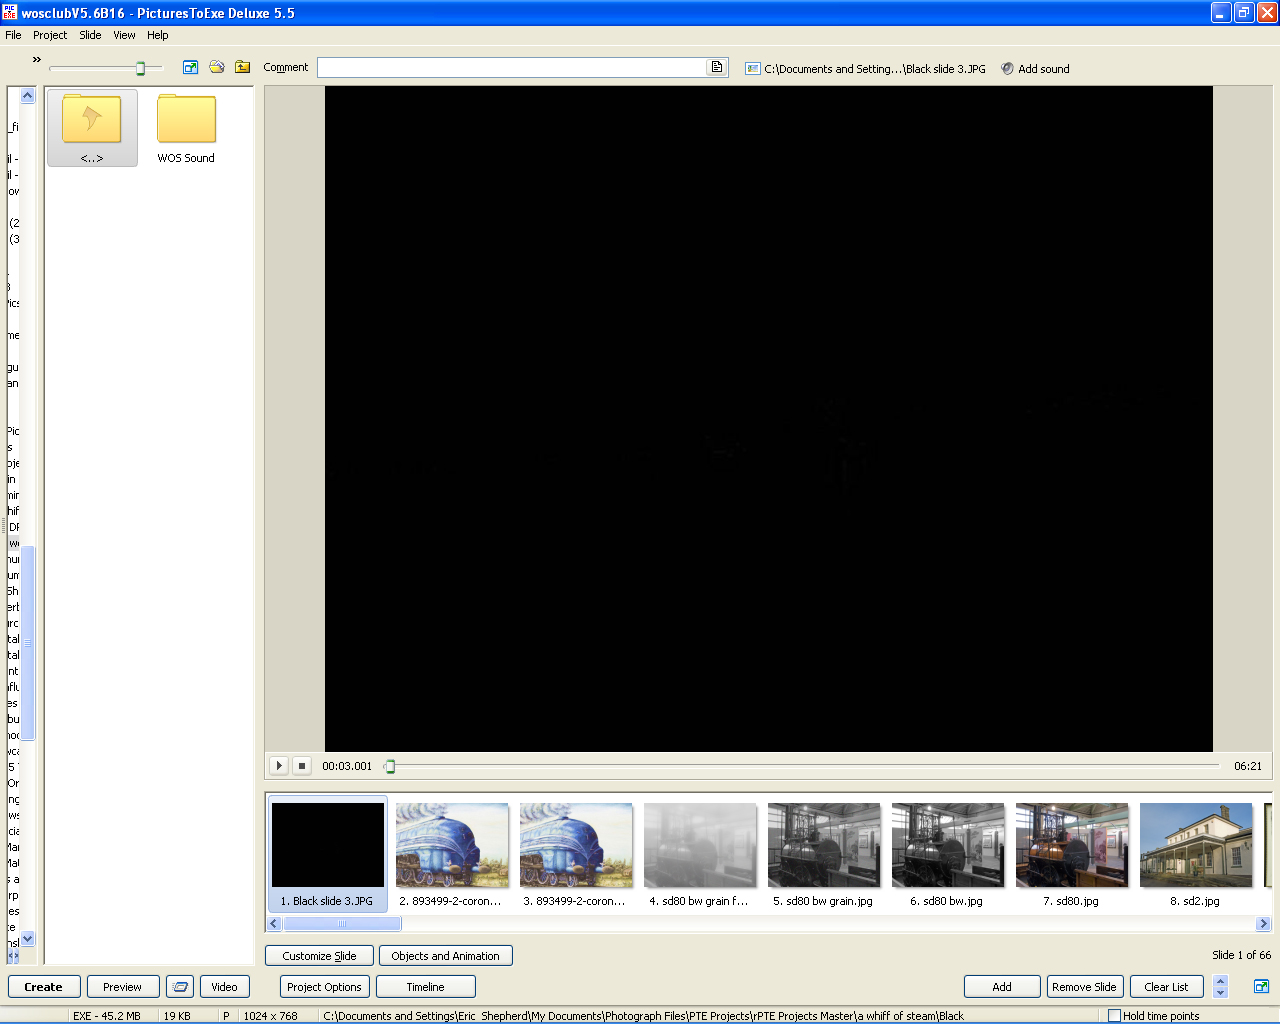Open the Objects and Animation editor
The height and width of the screenshot is (1024, 1280).
[x=445, y=956]
